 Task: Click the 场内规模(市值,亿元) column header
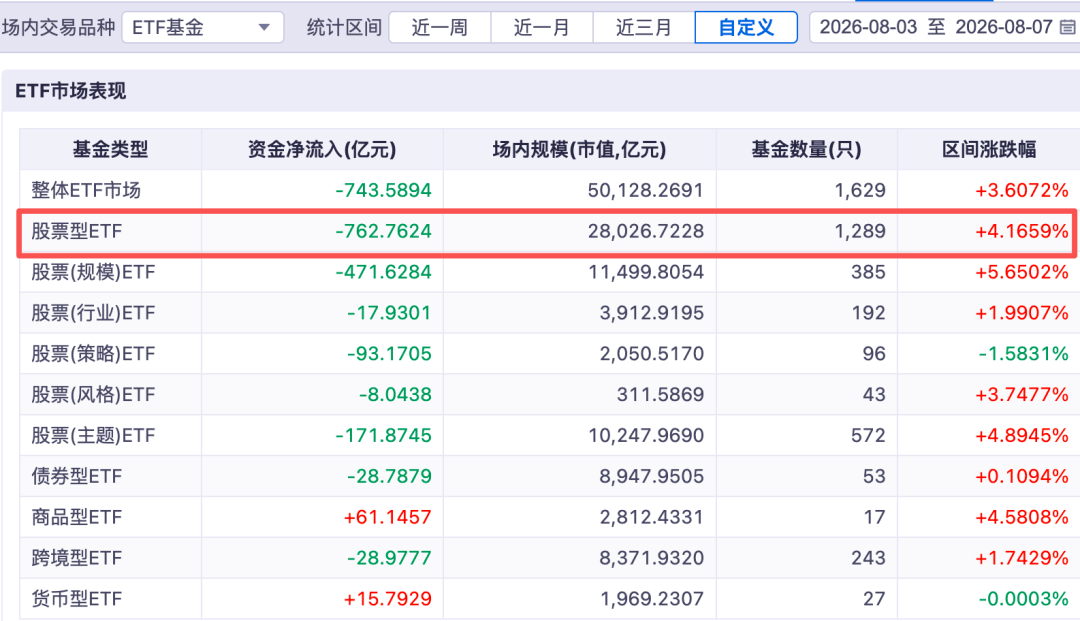pyautogui.click(x=579, y=149)
